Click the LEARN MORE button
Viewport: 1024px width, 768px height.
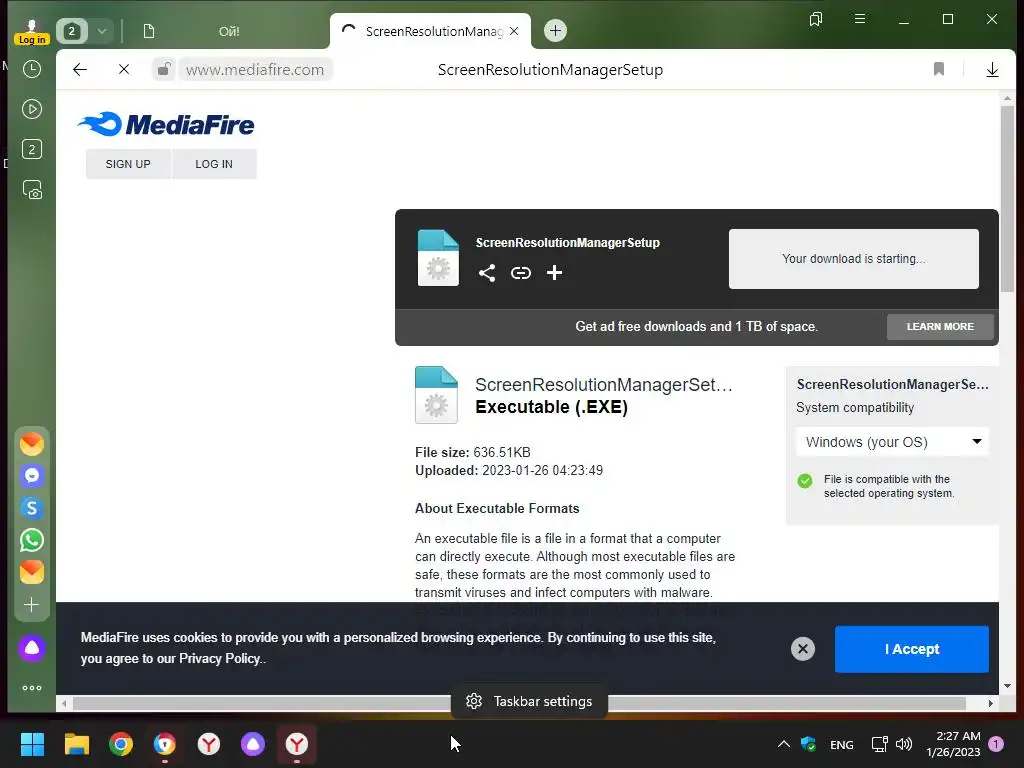[940, 327]
